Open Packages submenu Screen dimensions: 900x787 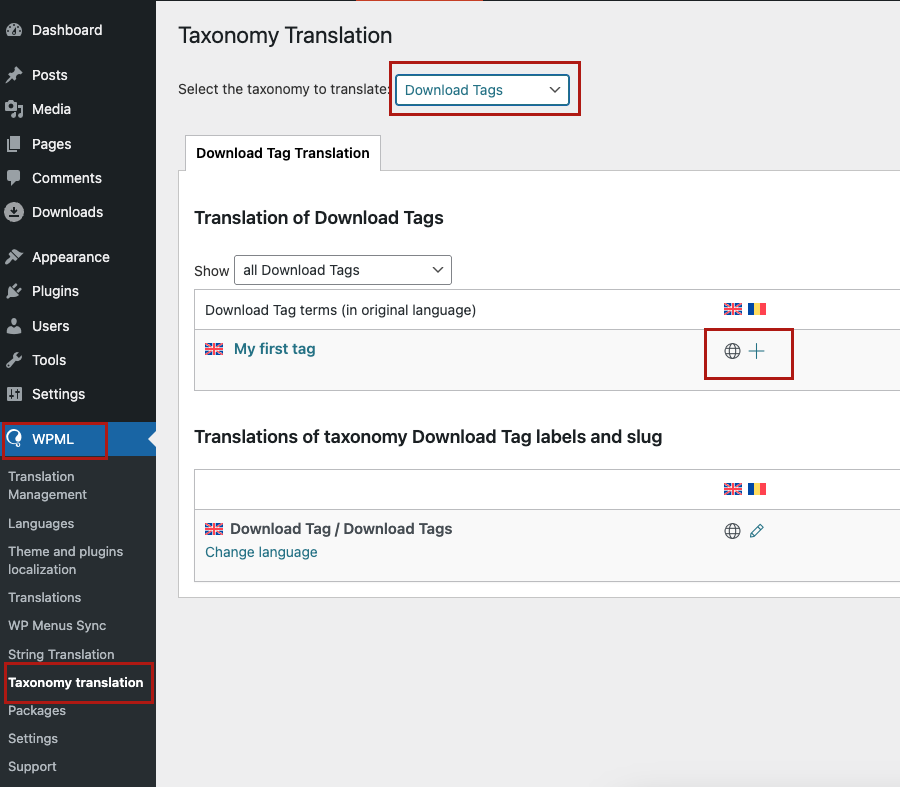pyautogui.click(x=37, y=711)
